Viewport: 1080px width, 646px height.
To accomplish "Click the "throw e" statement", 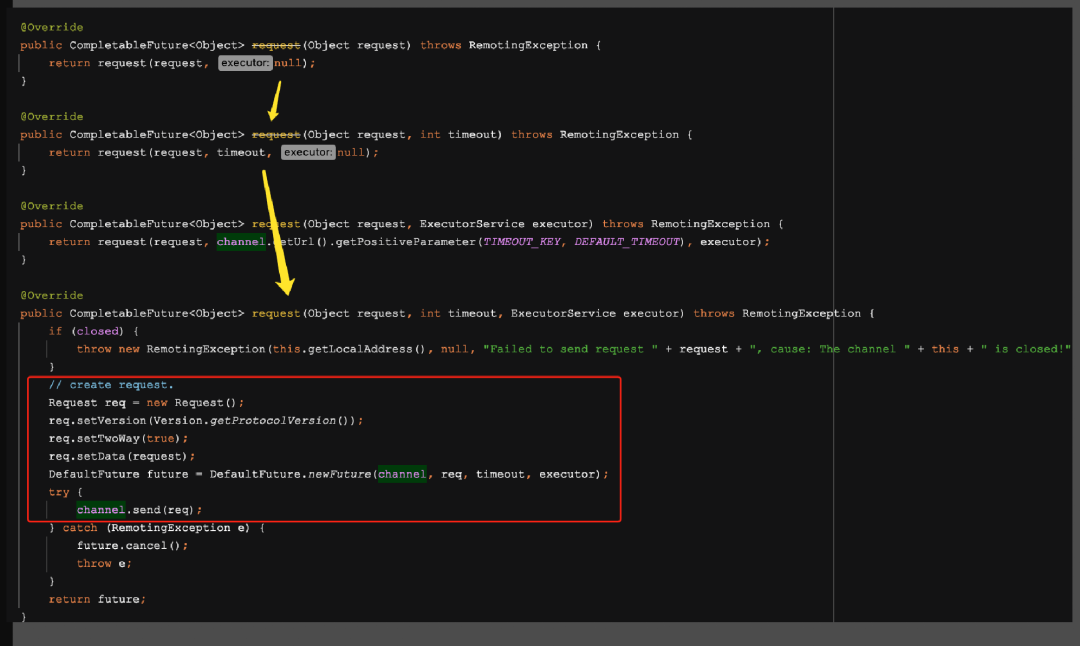I will coord(104,564).
